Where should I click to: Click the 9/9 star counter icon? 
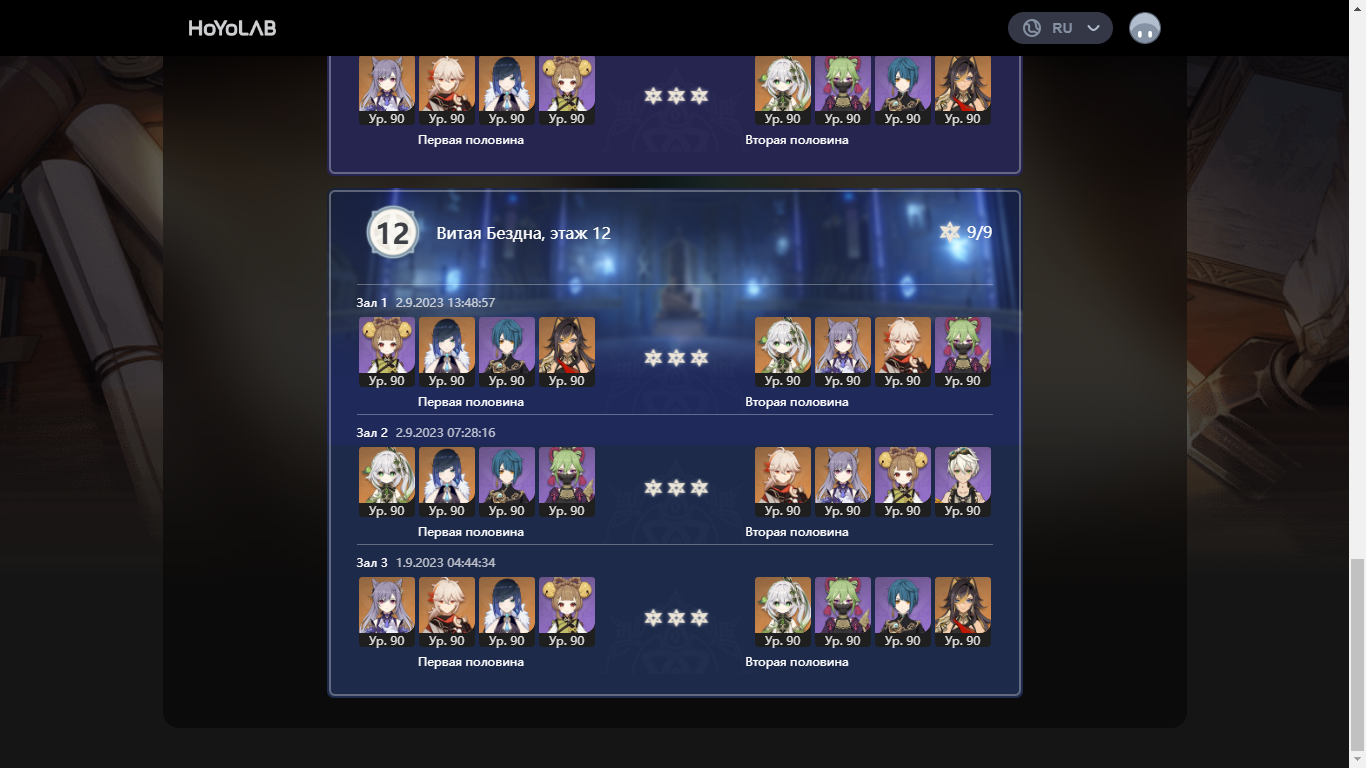[950, 232]
